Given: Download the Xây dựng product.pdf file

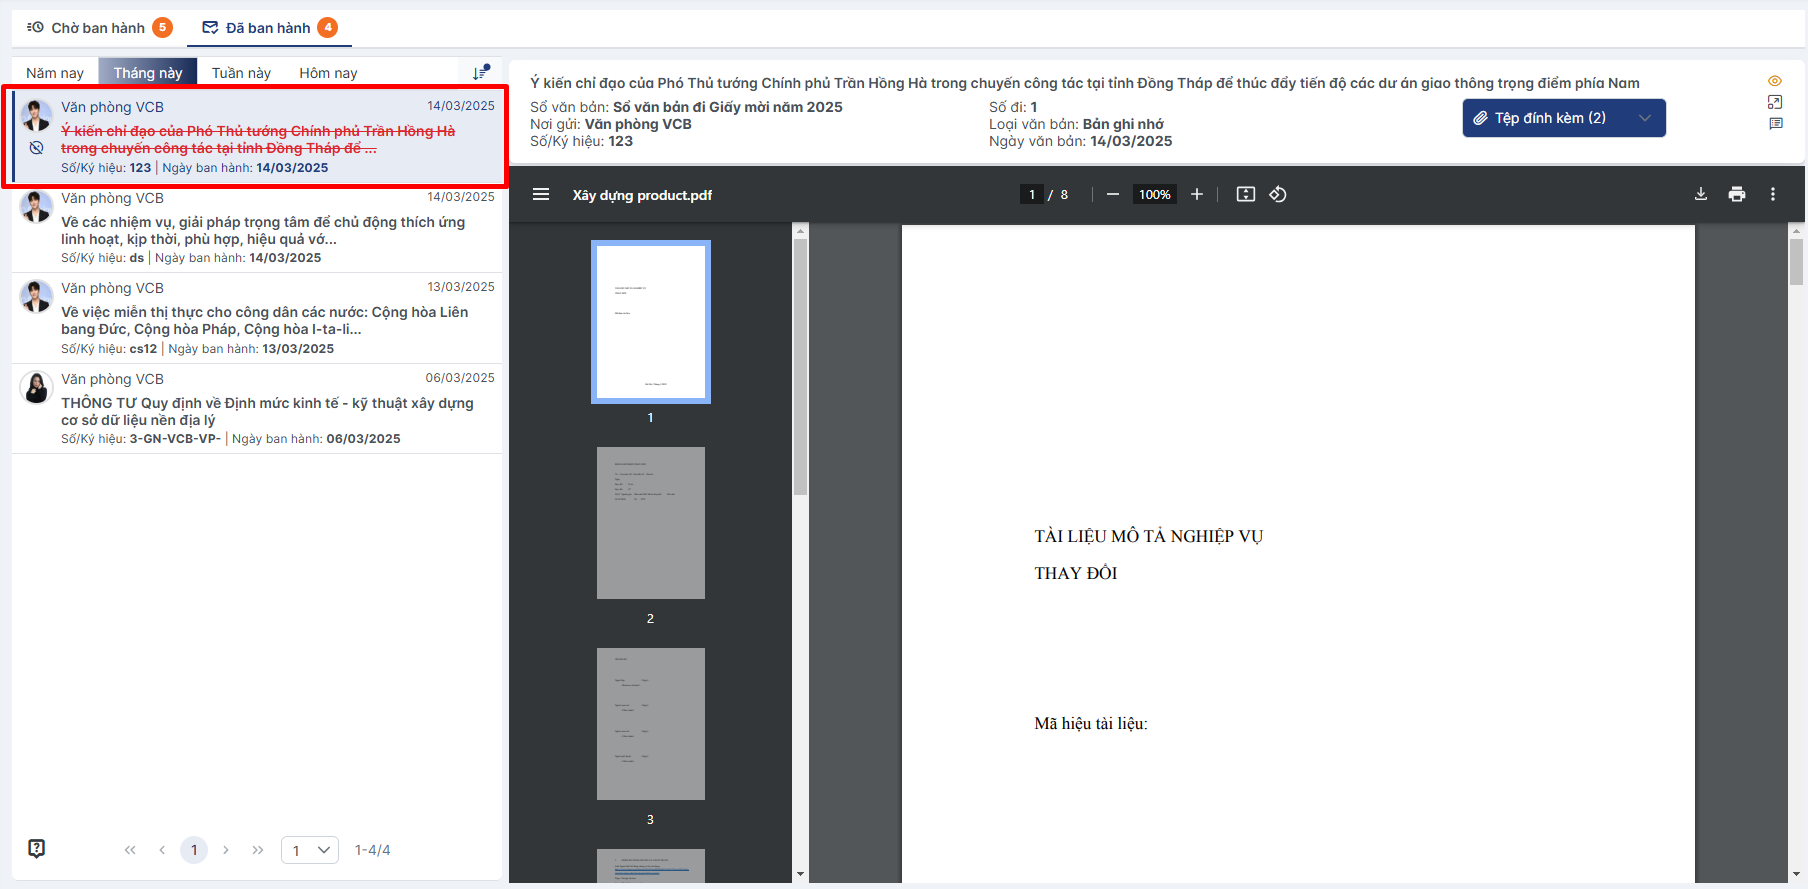Looking at the screenshot, I should 1701,194.
